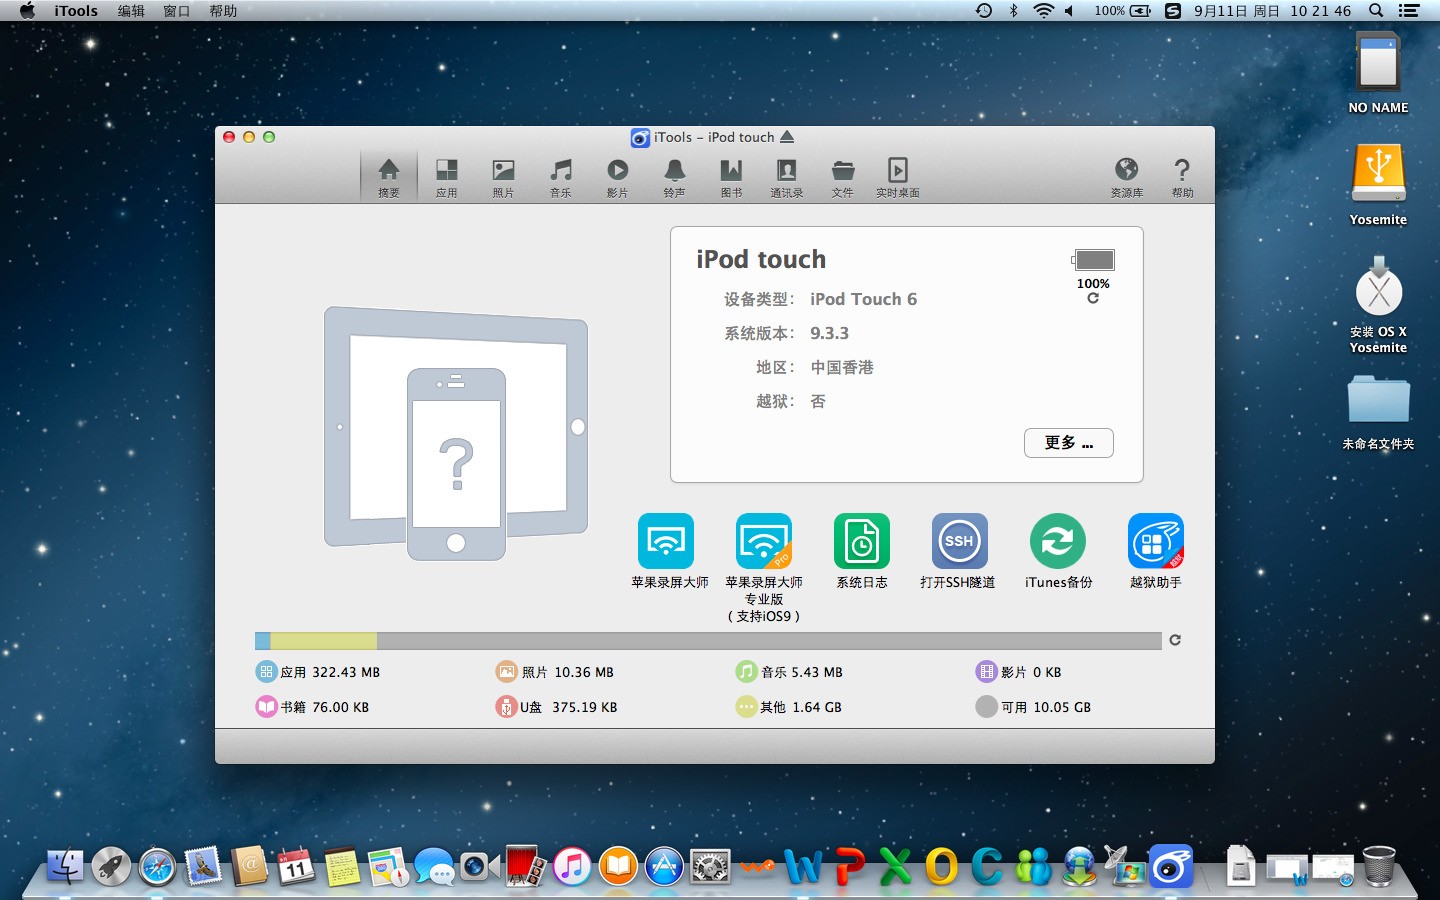Open the 照片 photos section

503,178
